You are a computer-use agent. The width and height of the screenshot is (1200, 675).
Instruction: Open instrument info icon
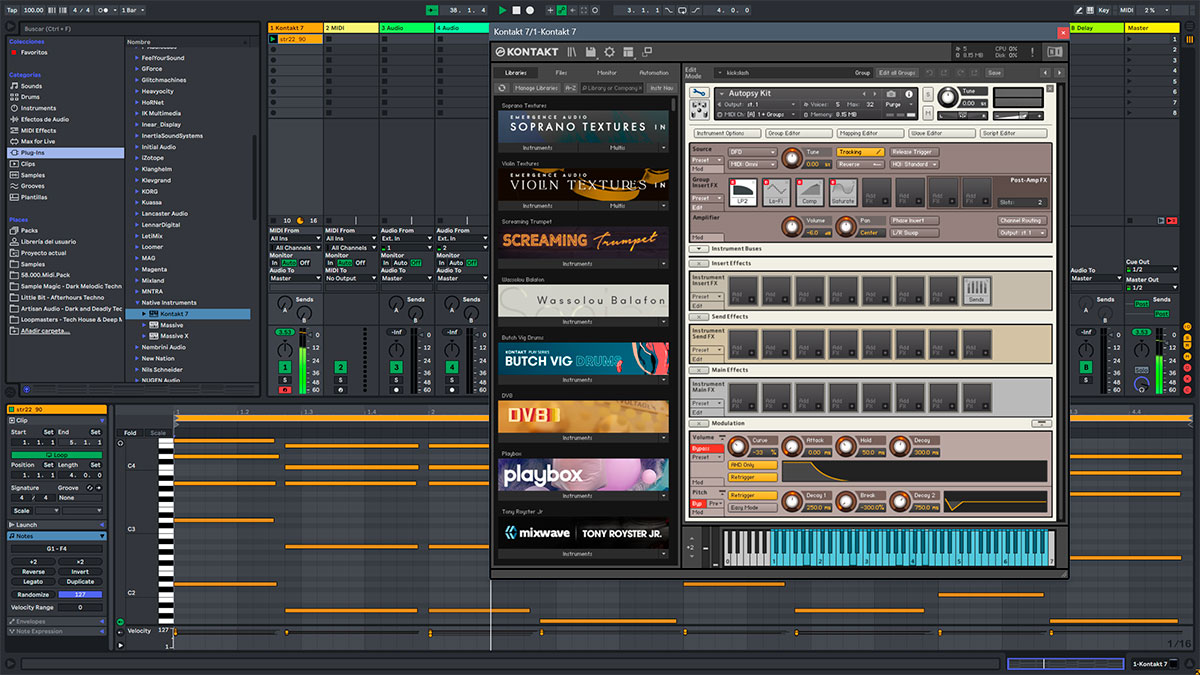click(910, 93)
